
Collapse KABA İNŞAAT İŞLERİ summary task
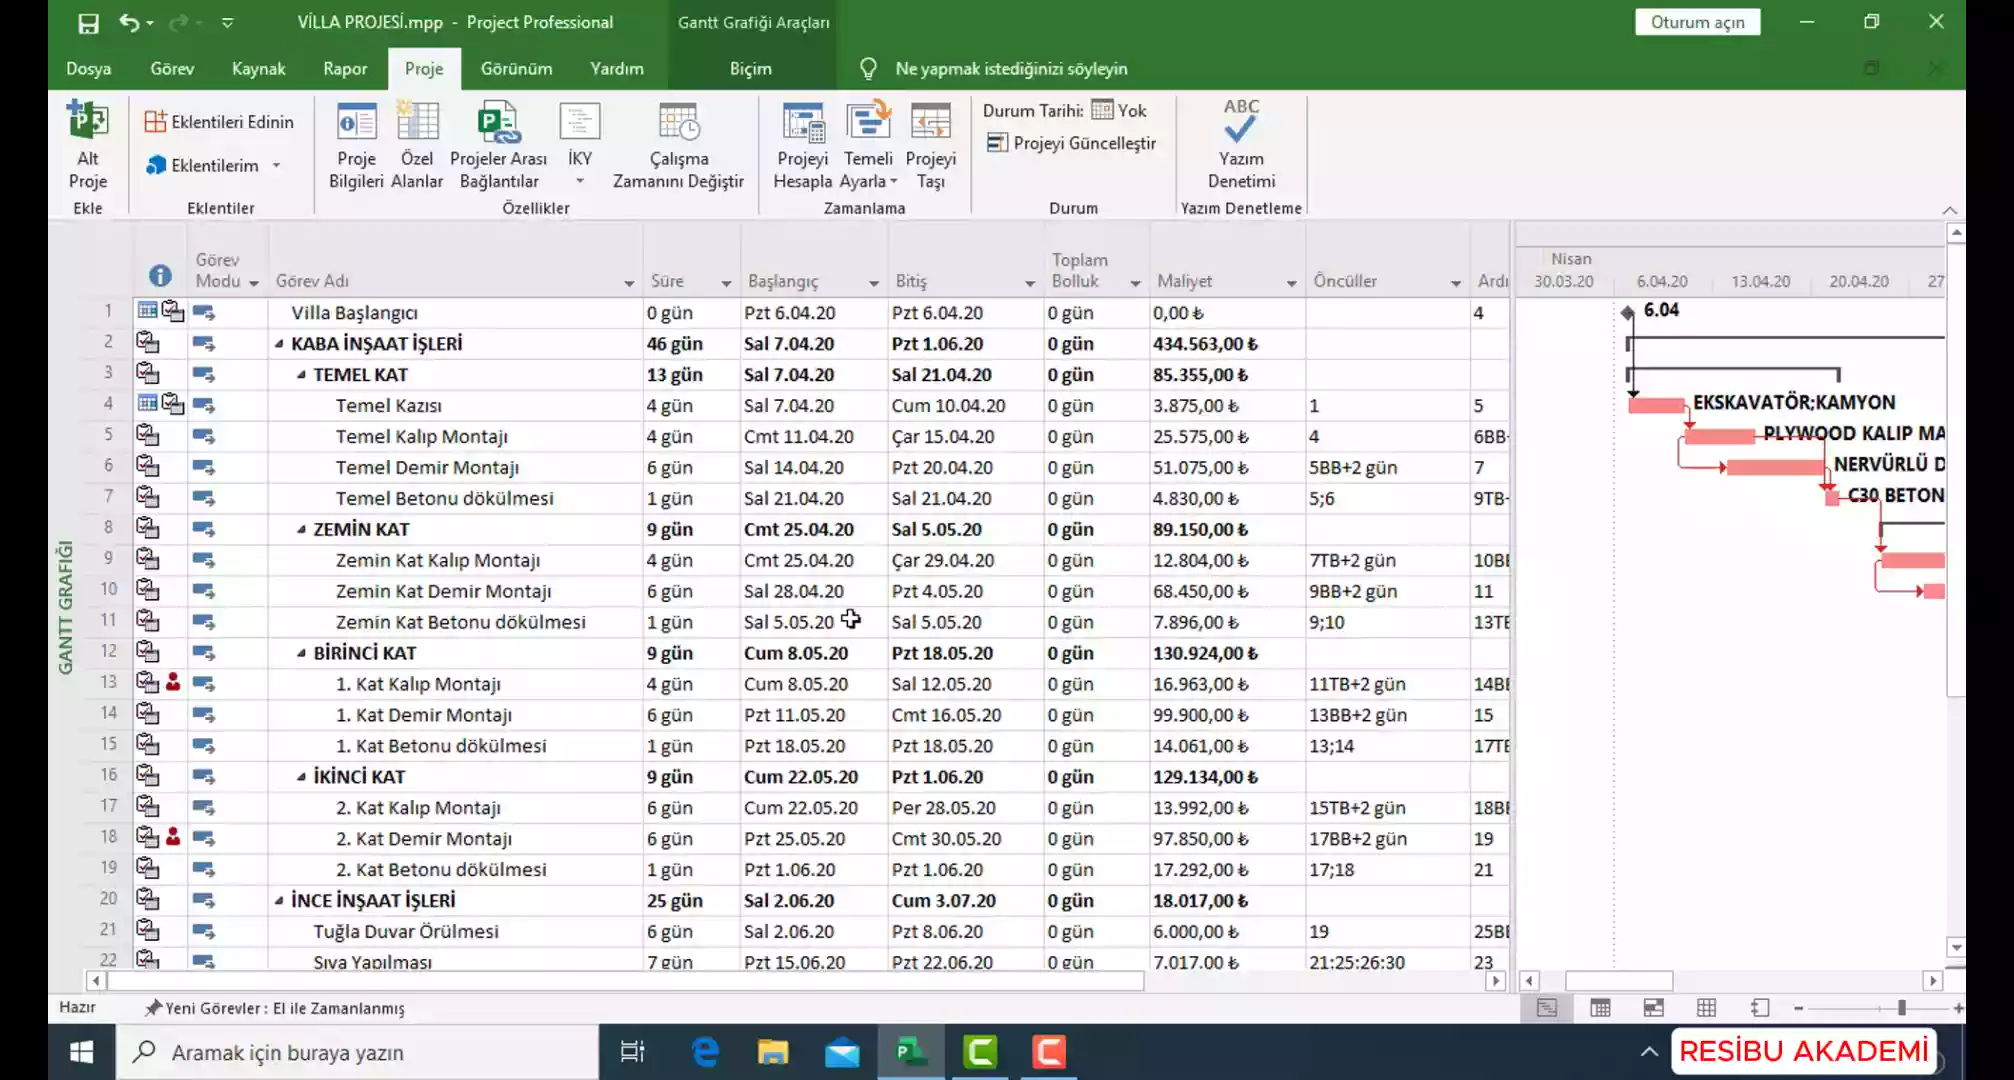[279, 344]
